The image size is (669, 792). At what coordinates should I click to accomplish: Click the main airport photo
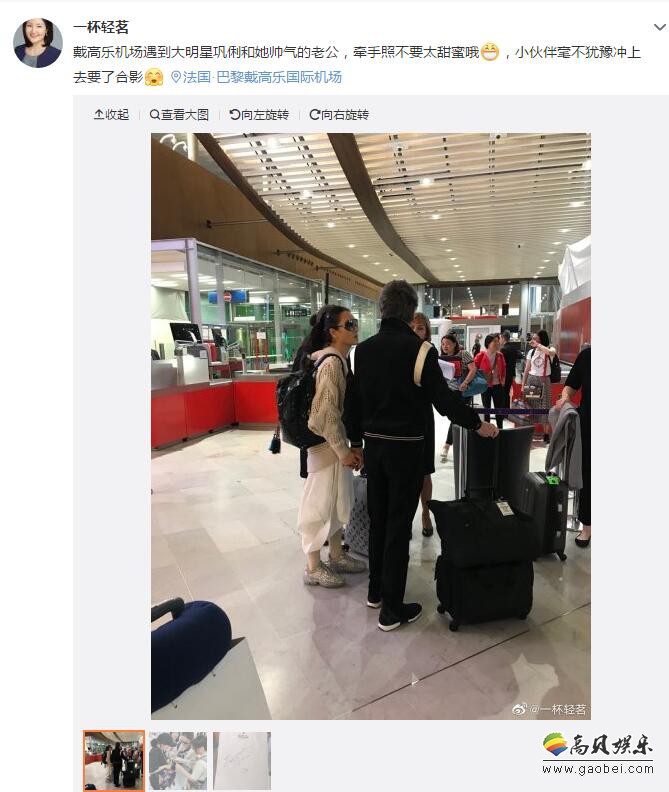click(x=371, y=426)
